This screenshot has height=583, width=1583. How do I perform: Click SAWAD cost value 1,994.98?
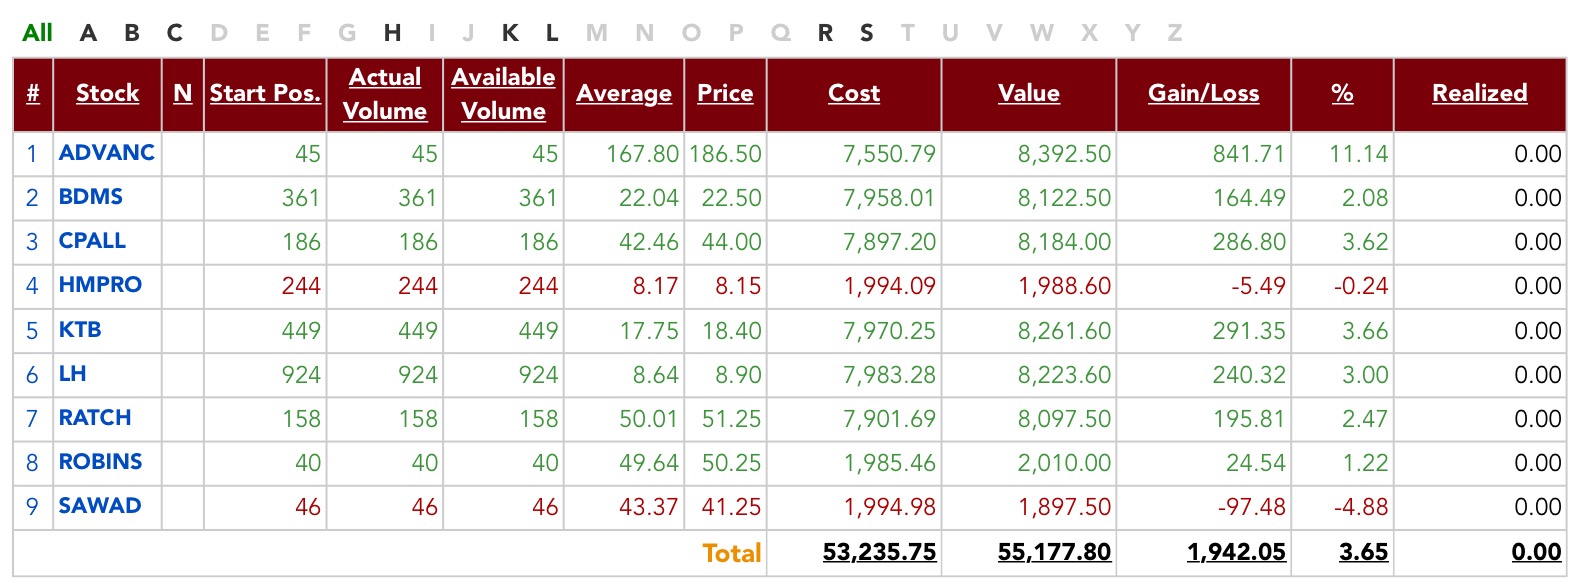point(889,507)
